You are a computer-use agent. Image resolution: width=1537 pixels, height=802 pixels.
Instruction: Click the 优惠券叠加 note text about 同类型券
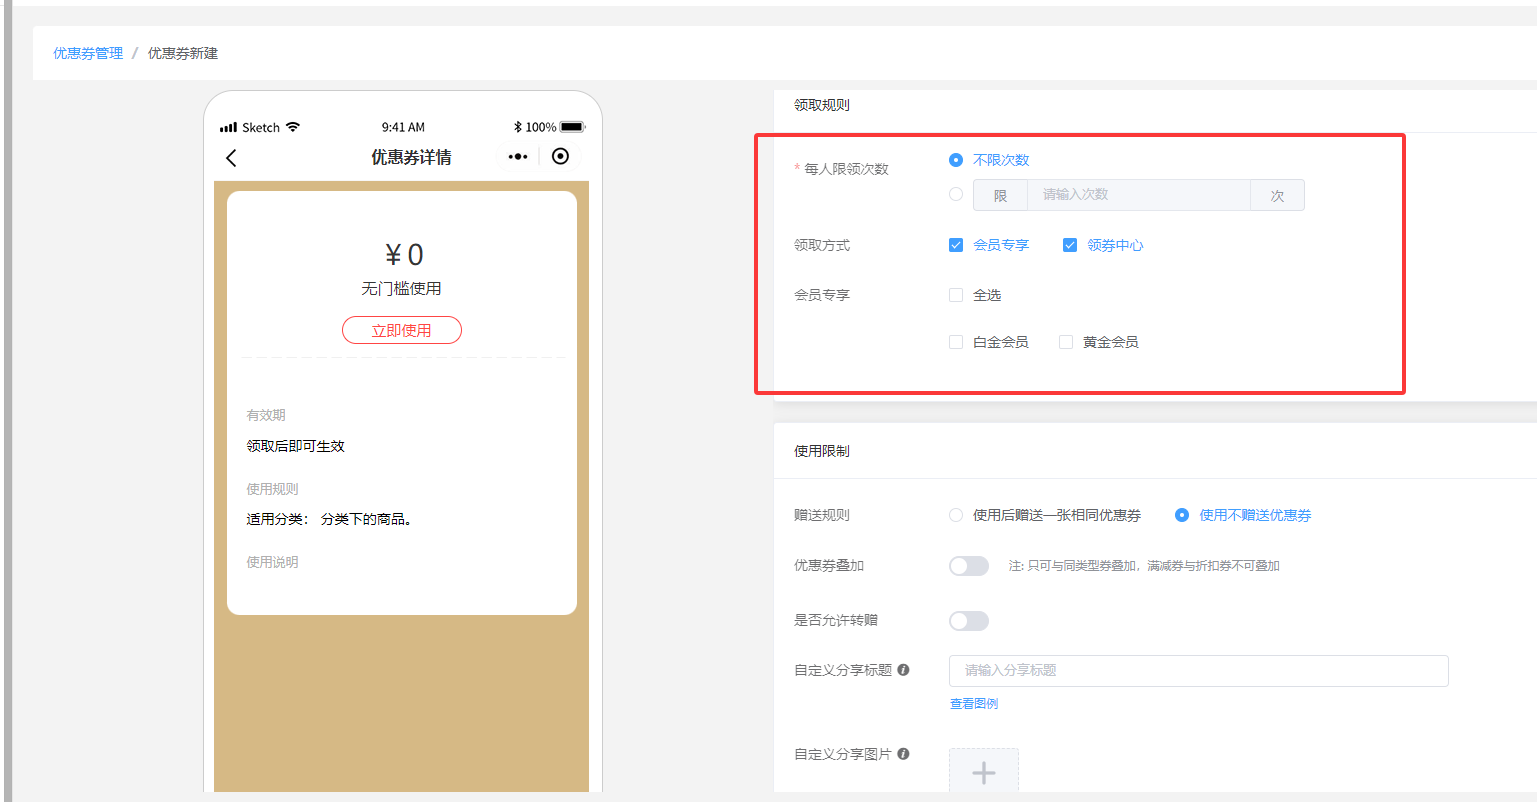point(1144,566)
